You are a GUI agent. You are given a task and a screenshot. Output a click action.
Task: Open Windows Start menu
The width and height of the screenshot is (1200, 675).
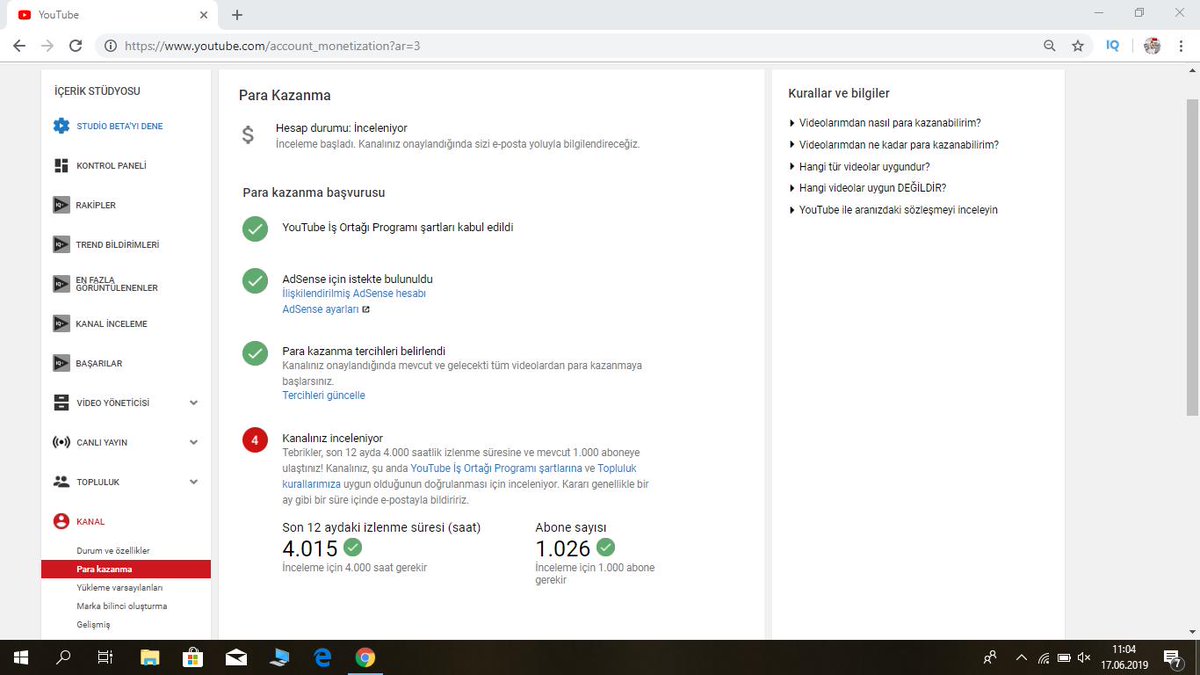coord(21,657)
